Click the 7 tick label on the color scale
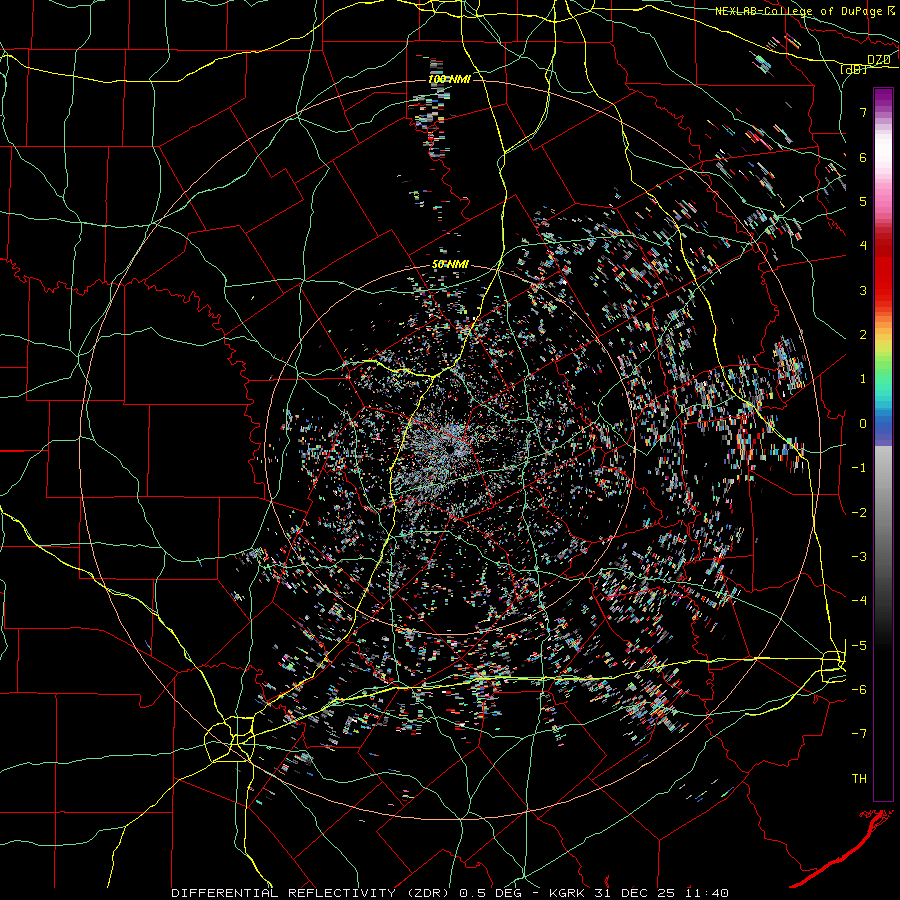The image size is (900, 900). 863,113
